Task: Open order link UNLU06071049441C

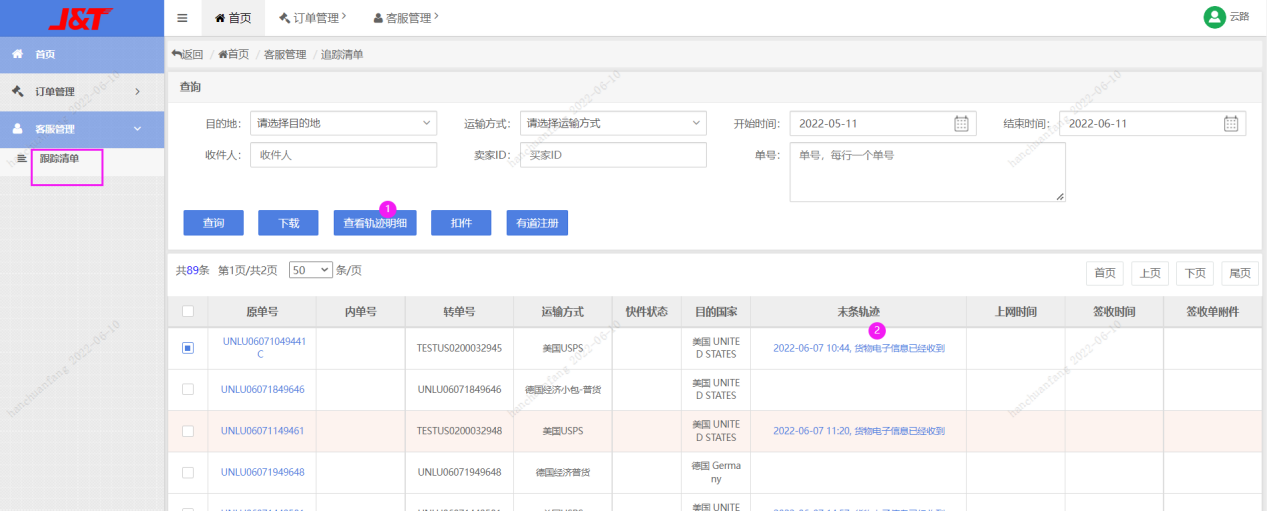Action: pos(262,348)
